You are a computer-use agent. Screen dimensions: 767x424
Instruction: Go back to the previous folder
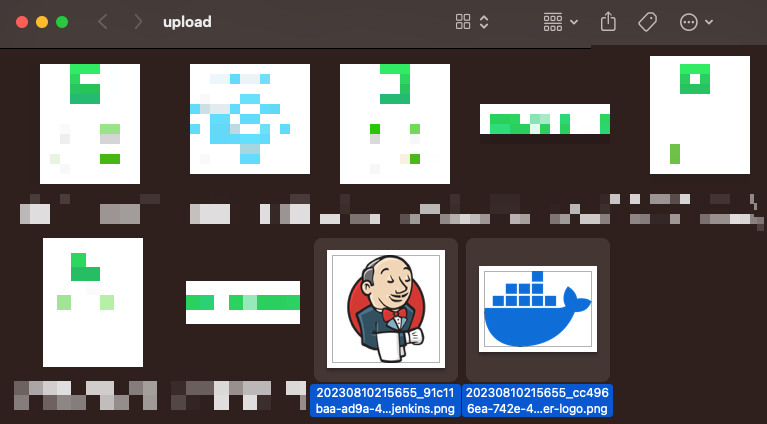pos(103,22)
